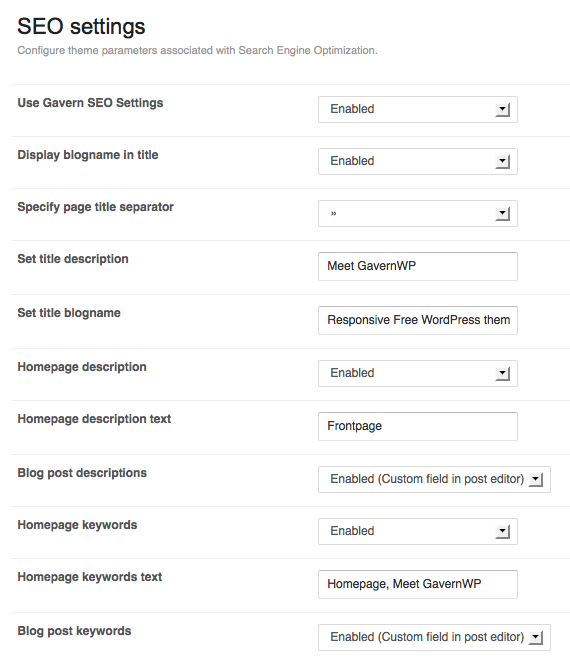Click the Homepage keywords text input
This screenshot has width=570, height=661.
pyautogui.click(x=418, y=584)
